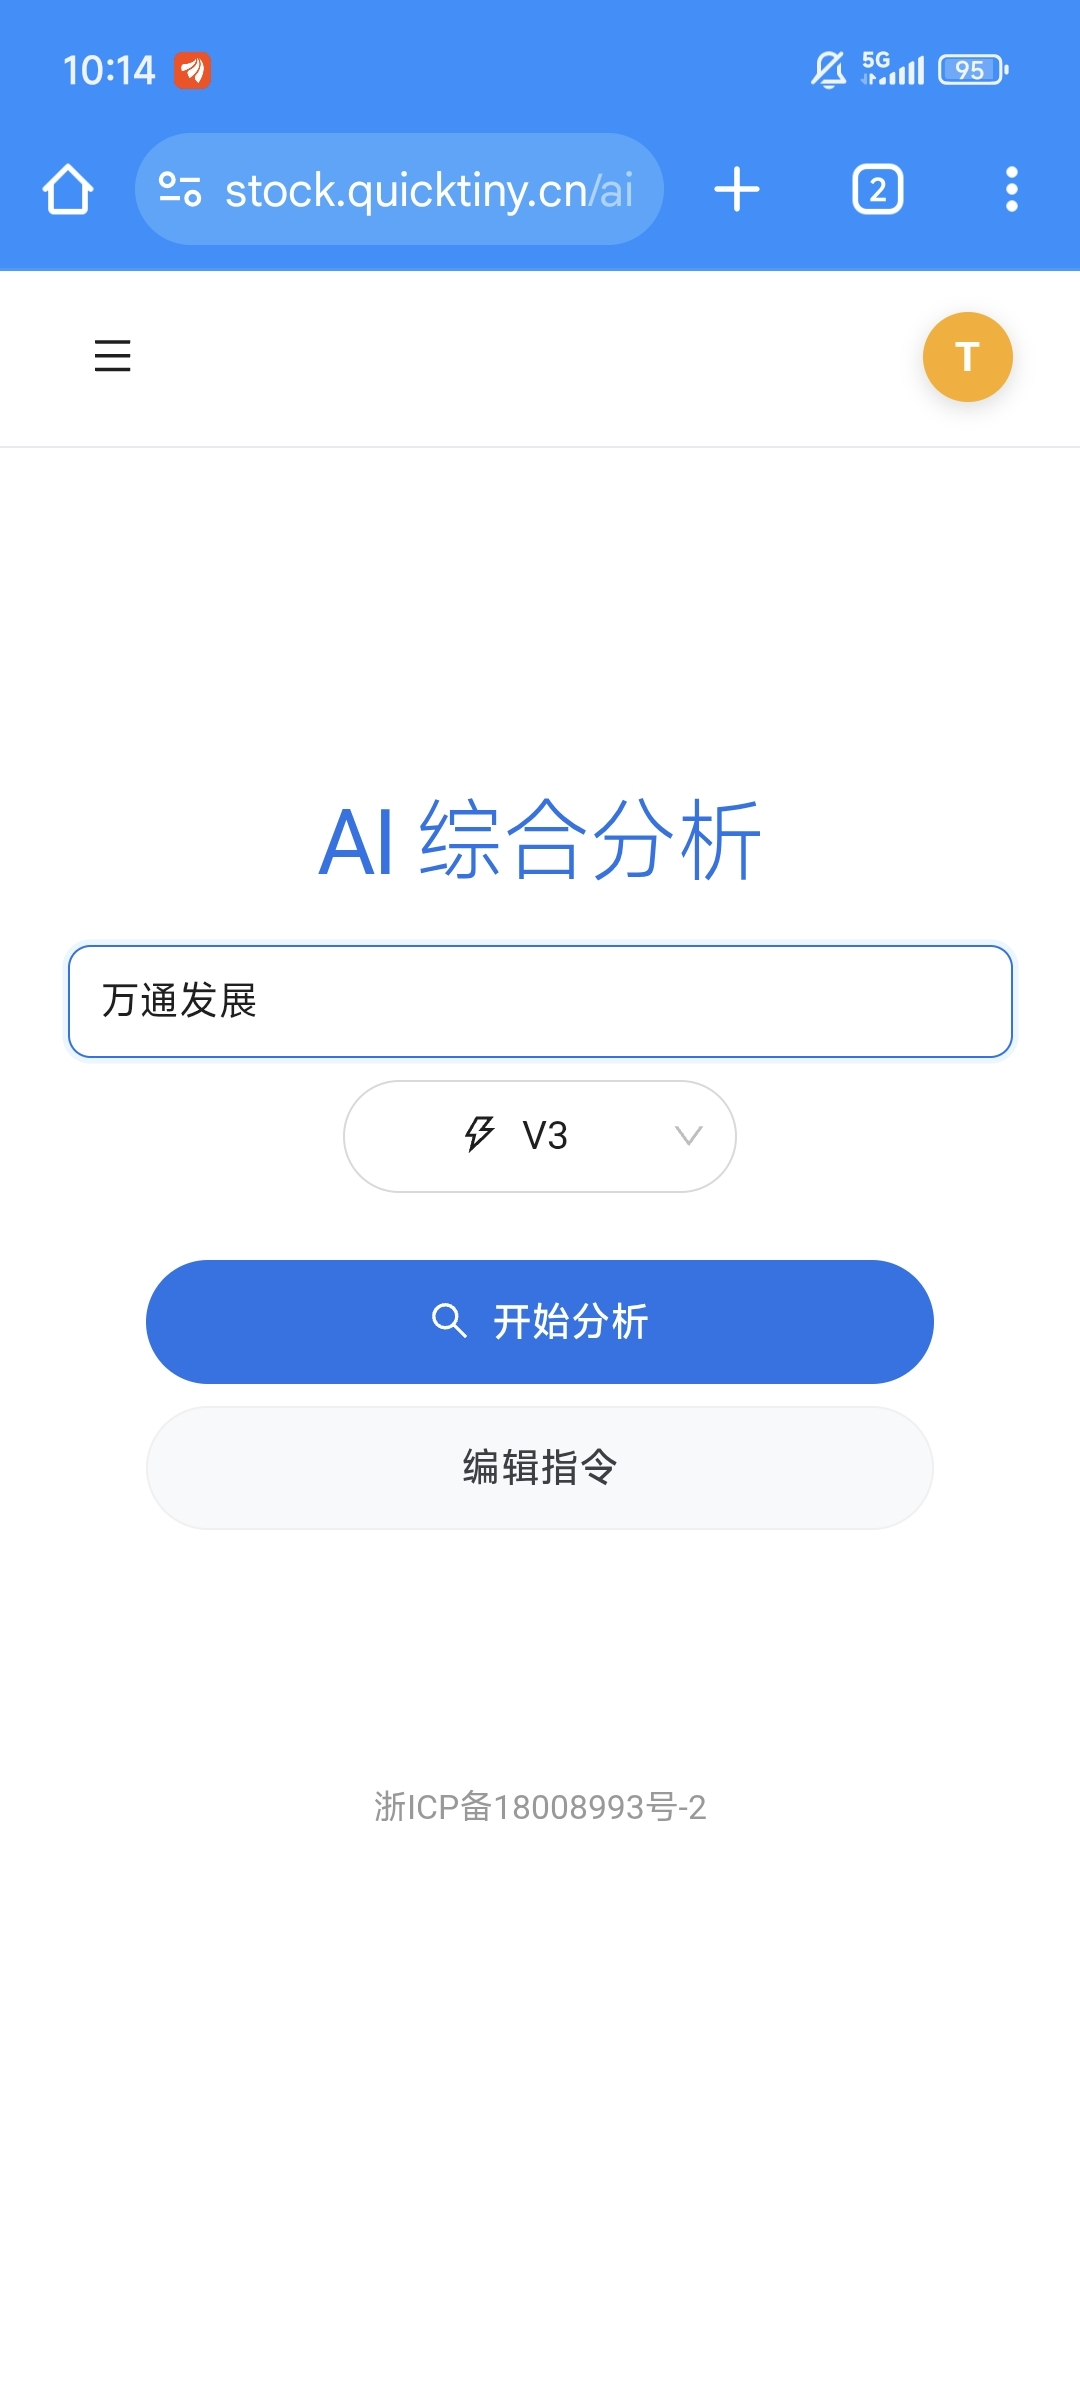Click the magnifier icon on 开始分析
The height and width of the screenshot is (2400, 1080).
click(449, 1321)
